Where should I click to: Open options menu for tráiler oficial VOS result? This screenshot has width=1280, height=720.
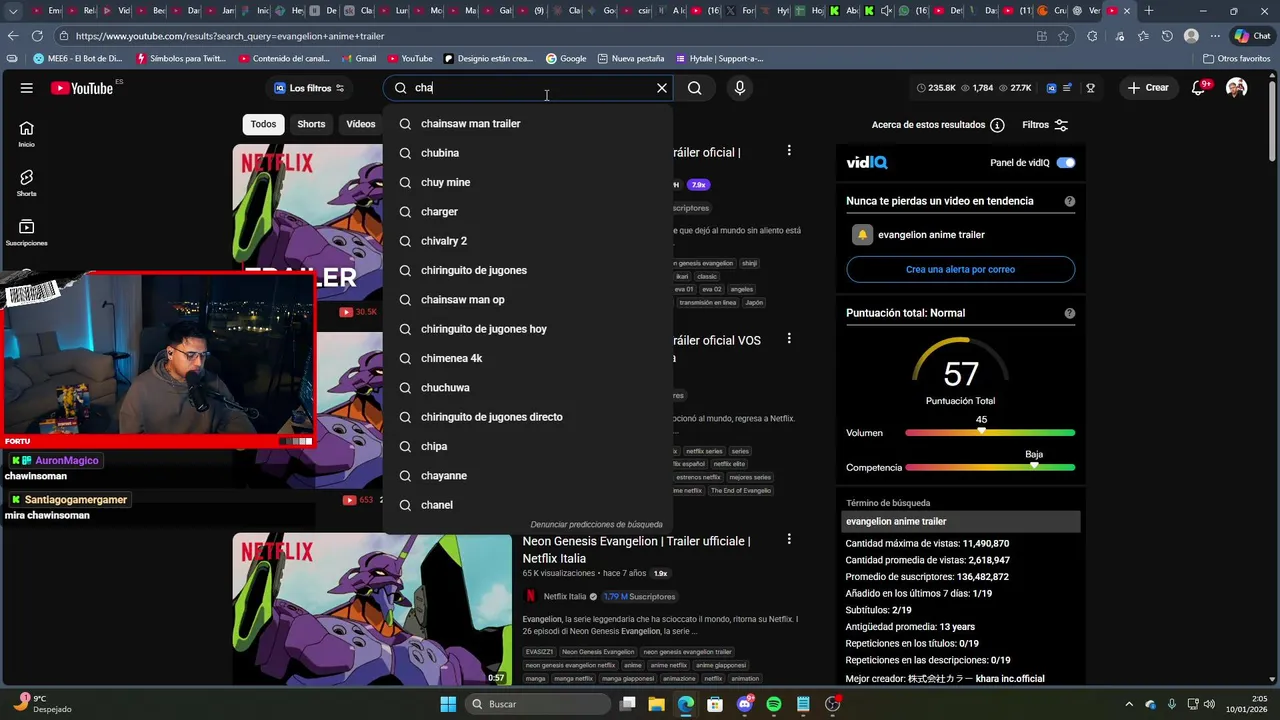[x=789, y=339]
